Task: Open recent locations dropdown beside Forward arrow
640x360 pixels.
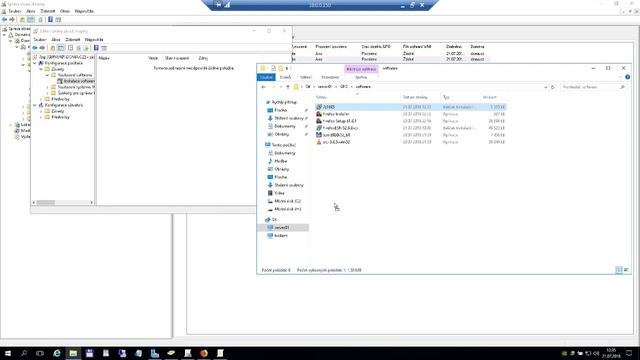Action: pyautogui.click(x=281, y=87)
